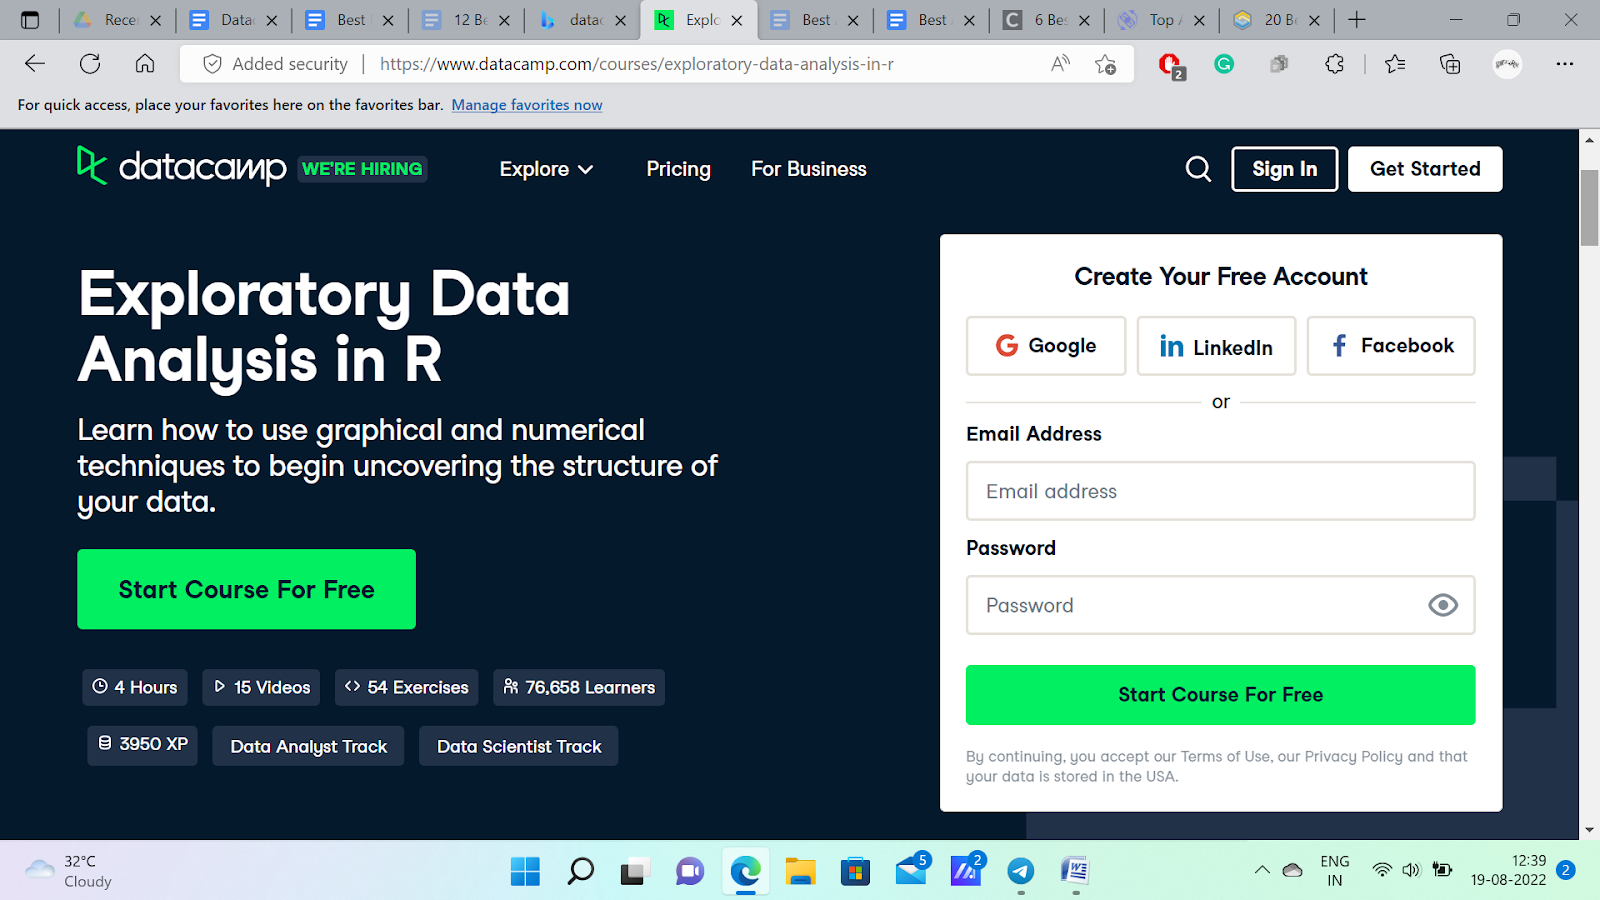
Task: Focus the Password input field
Action: [1220, 605]
